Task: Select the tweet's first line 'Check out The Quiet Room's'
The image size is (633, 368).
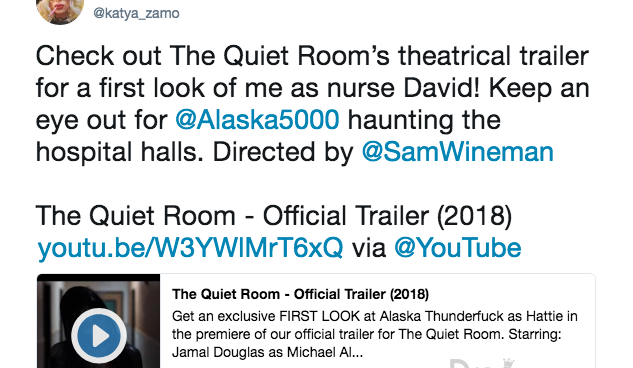Action: tap(213, 56)
